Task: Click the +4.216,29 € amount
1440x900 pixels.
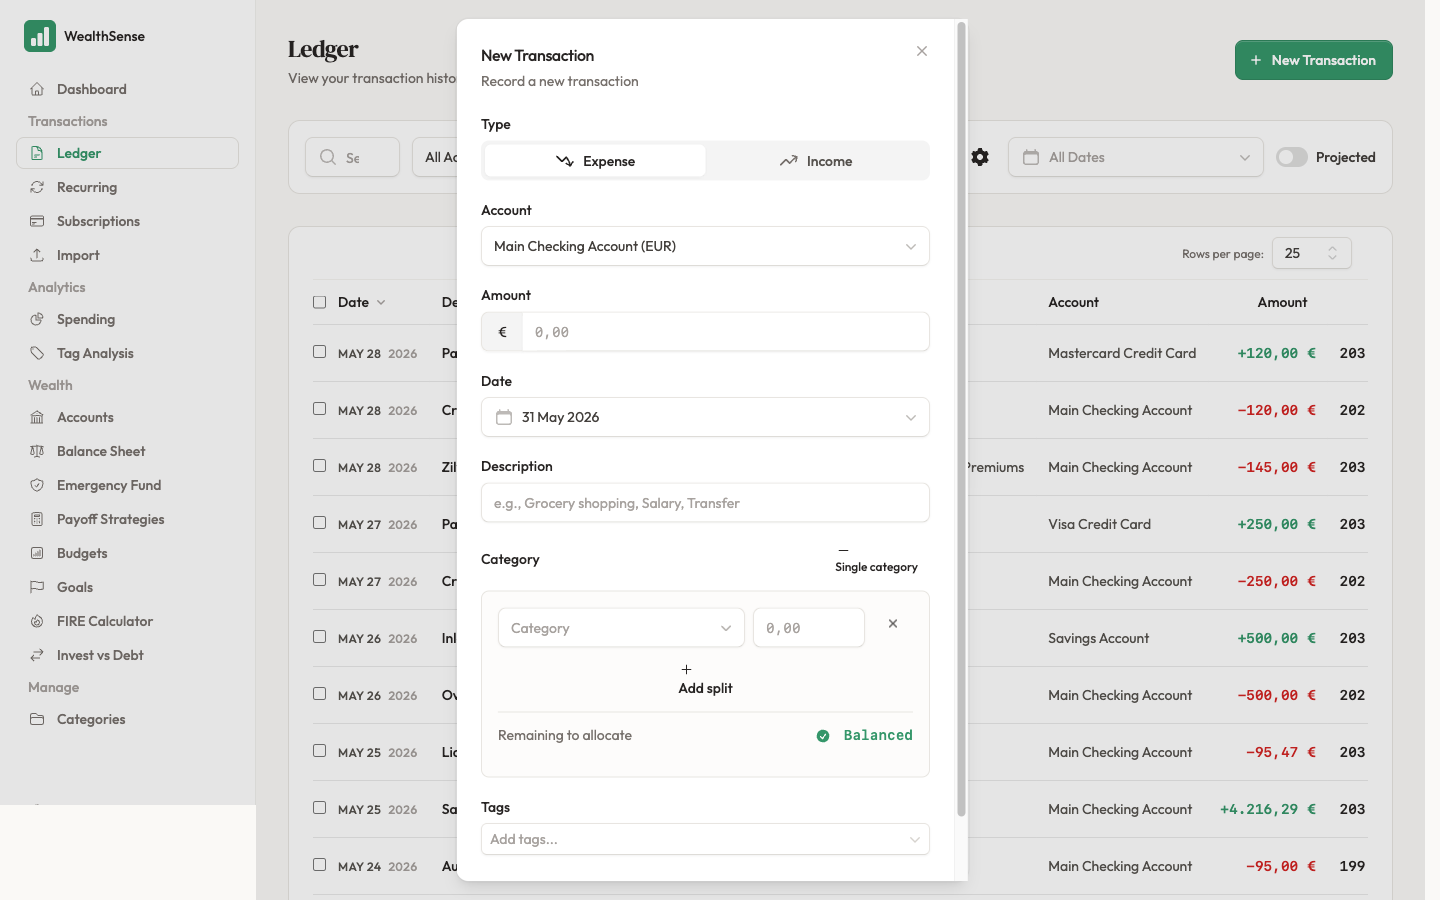Action: 1268,809
